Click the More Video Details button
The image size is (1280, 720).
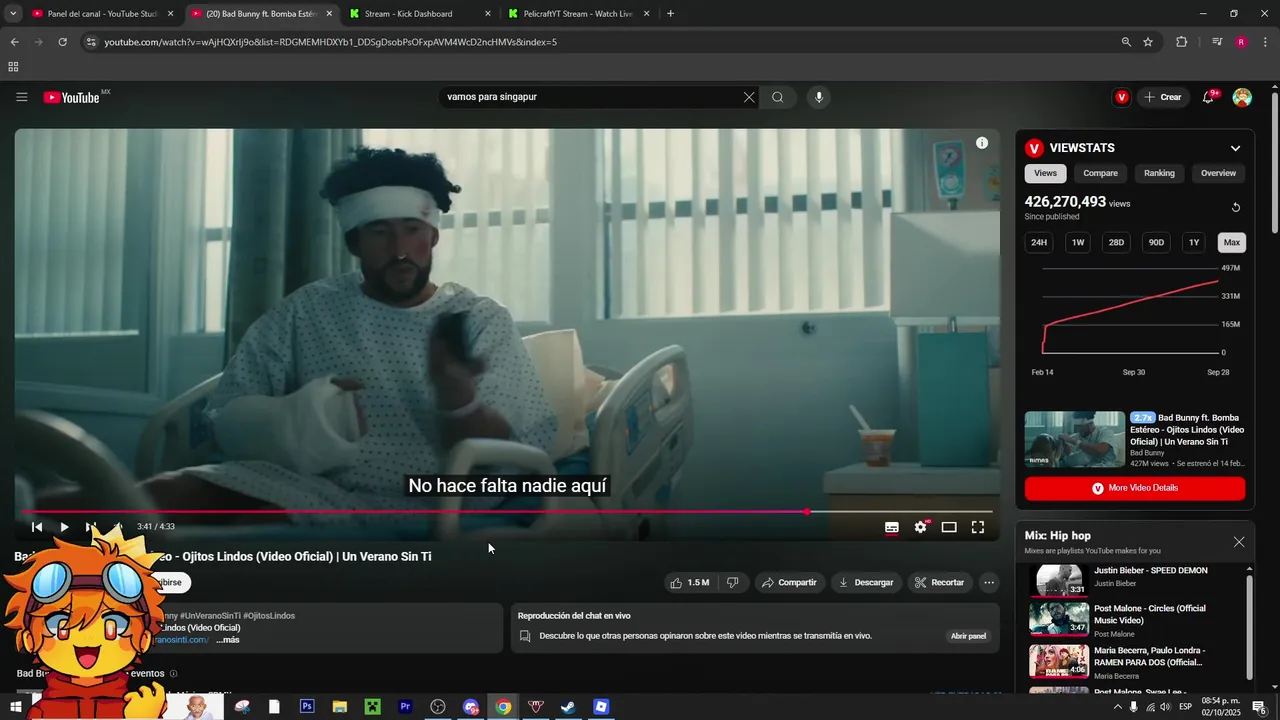(x=1135, y=488)
